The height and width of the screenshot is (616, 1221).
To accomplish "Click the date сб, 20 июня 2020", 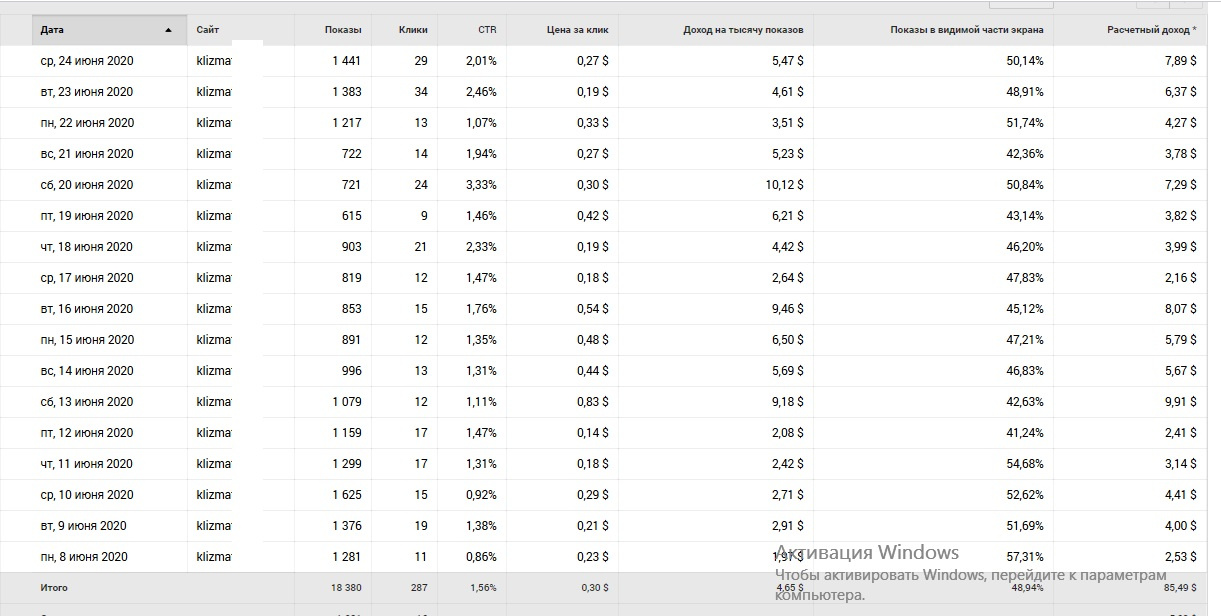I will [87, 185].
